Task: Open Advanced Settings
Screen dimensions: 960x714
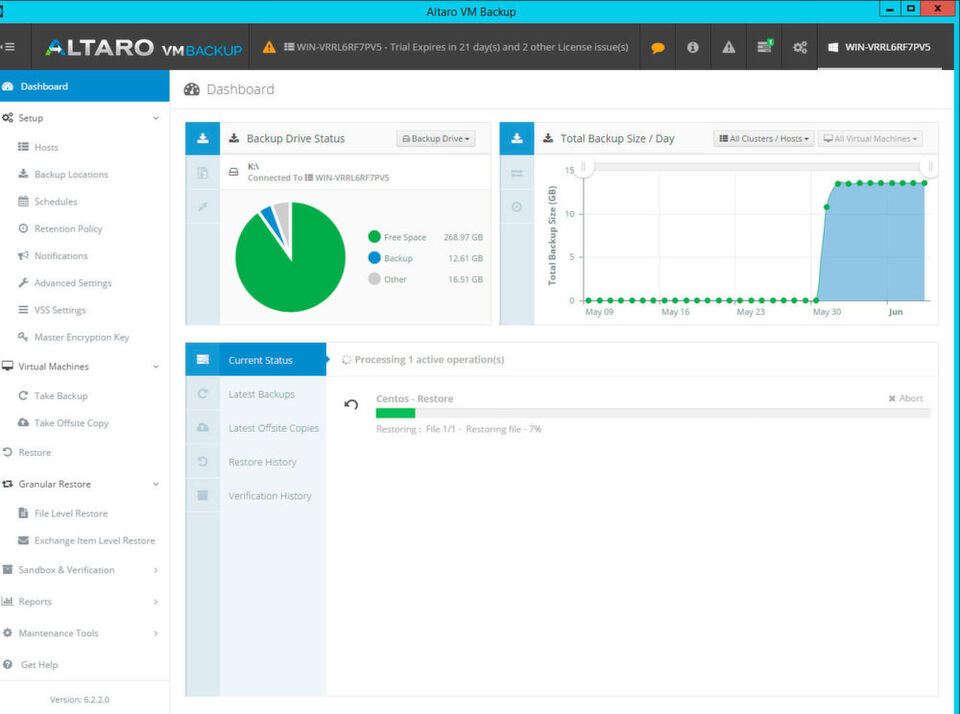Action: pyautogui.click(x=73, y=283)
